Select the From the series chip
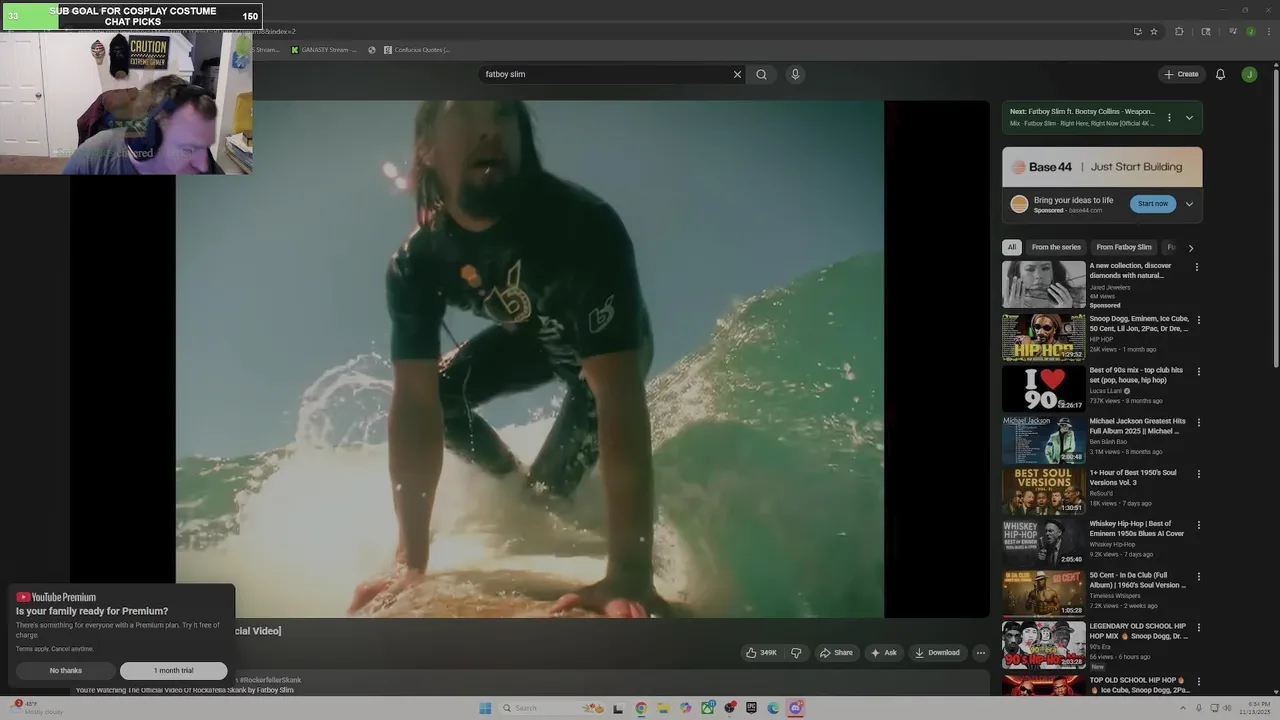Viewport: 1280px width, 720px height. pos(1056,247)
